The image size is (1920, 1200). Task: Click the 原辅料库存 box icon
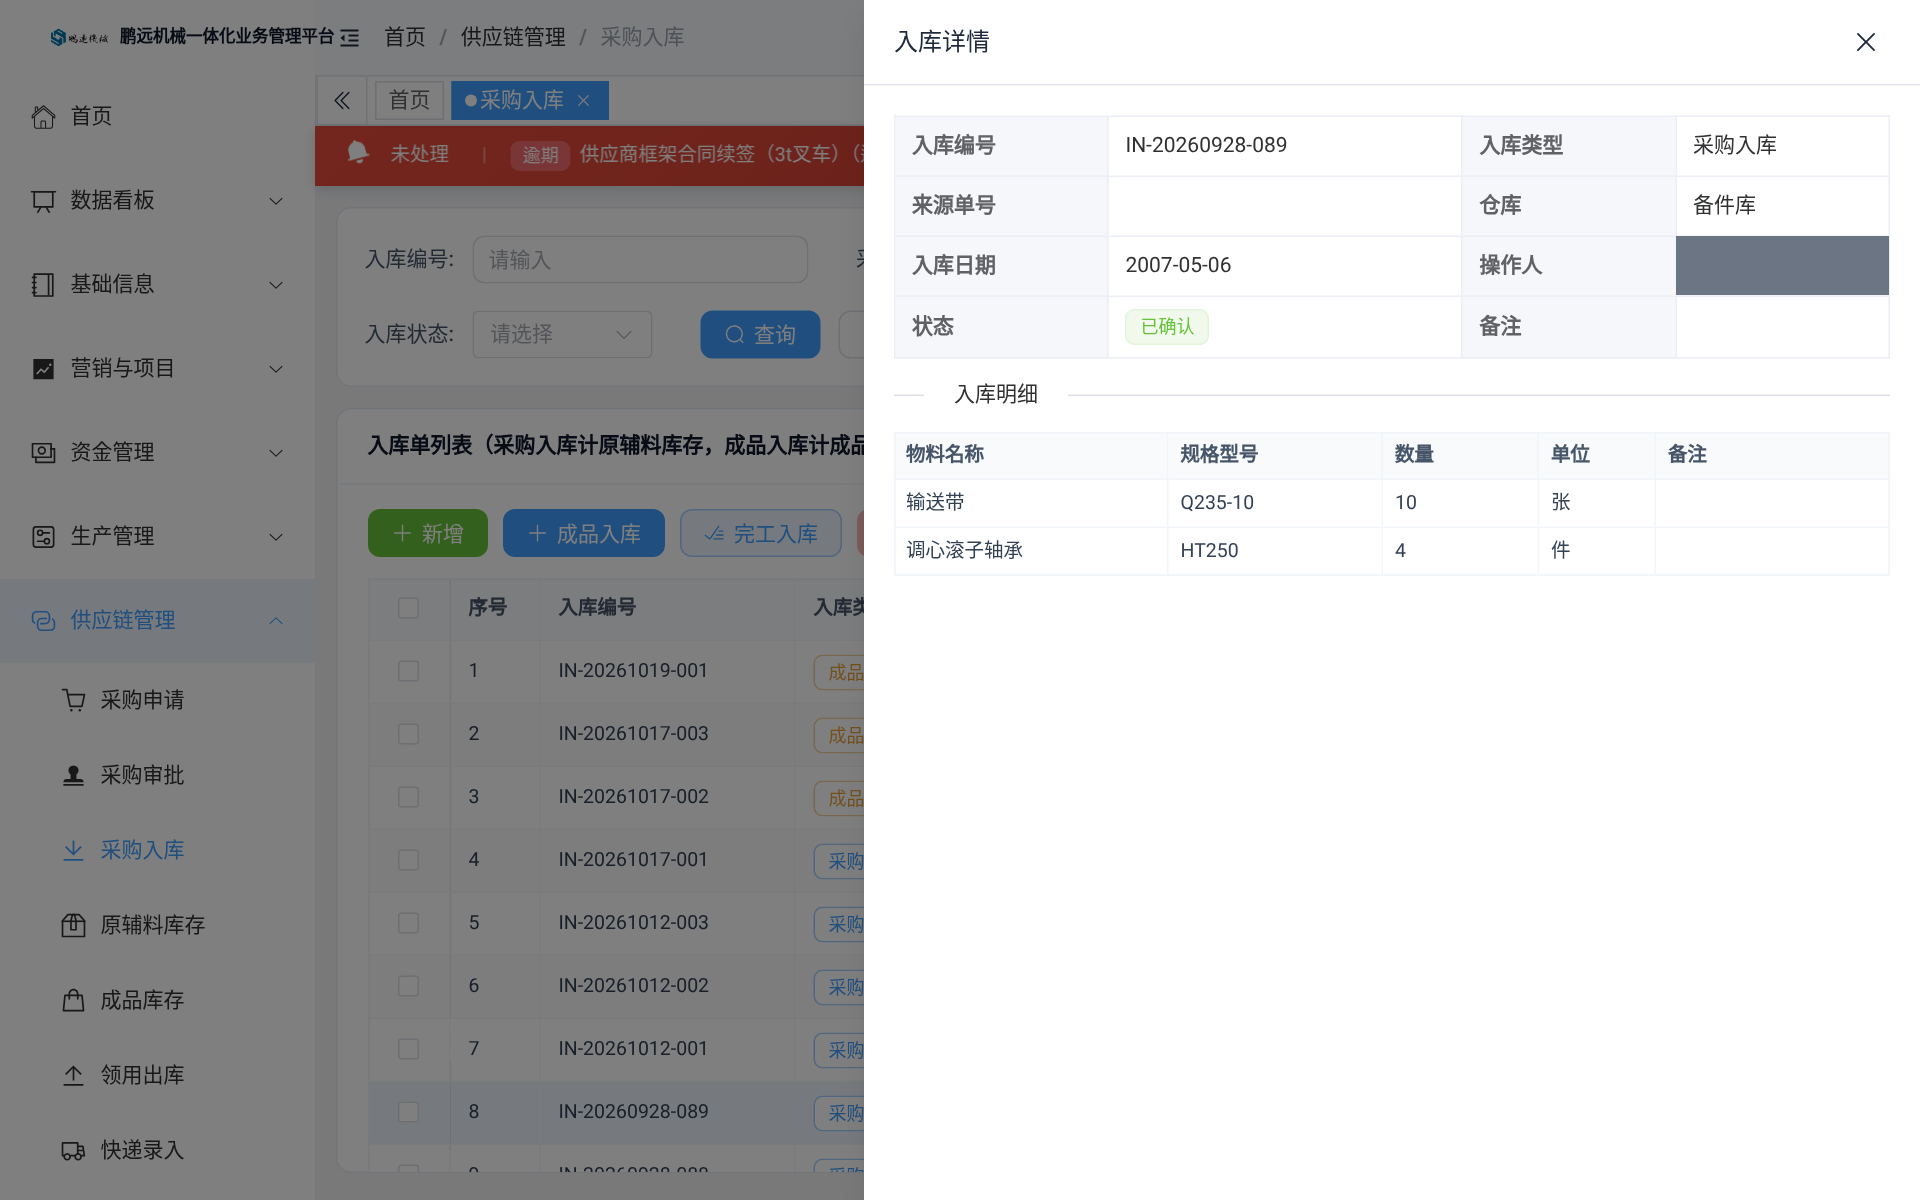point(73,925)
